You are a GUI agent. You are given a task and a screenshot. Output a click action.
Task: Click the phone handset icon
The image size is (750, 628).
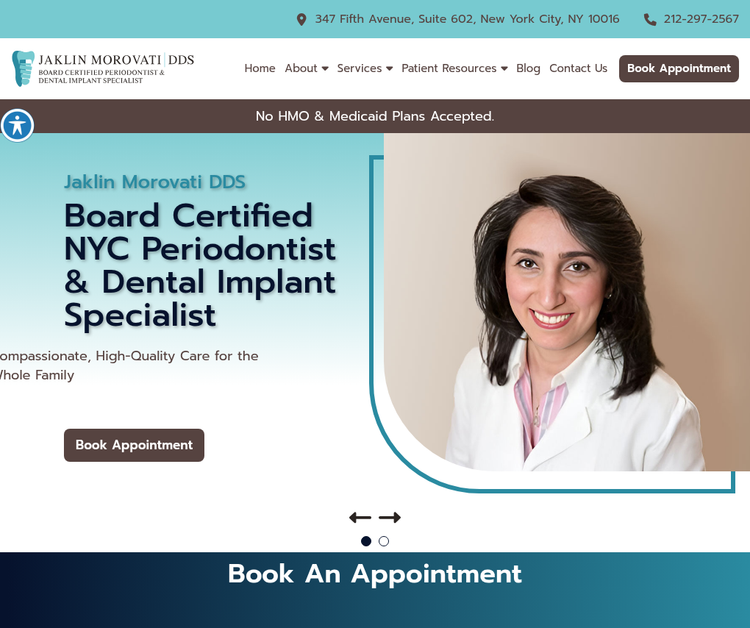coord(650,20)
